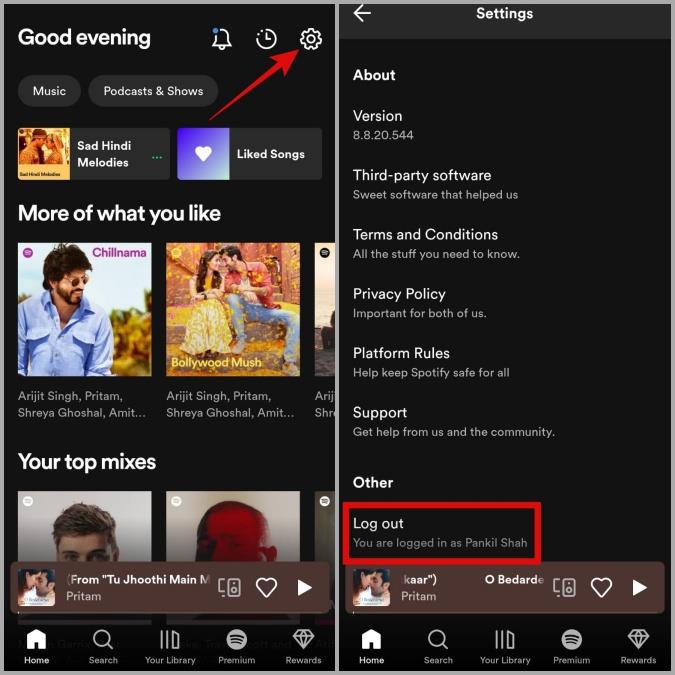Viewport: 675px width, 675px height.
Task: Go back from the Settings screen
Action: click(362, 13)
